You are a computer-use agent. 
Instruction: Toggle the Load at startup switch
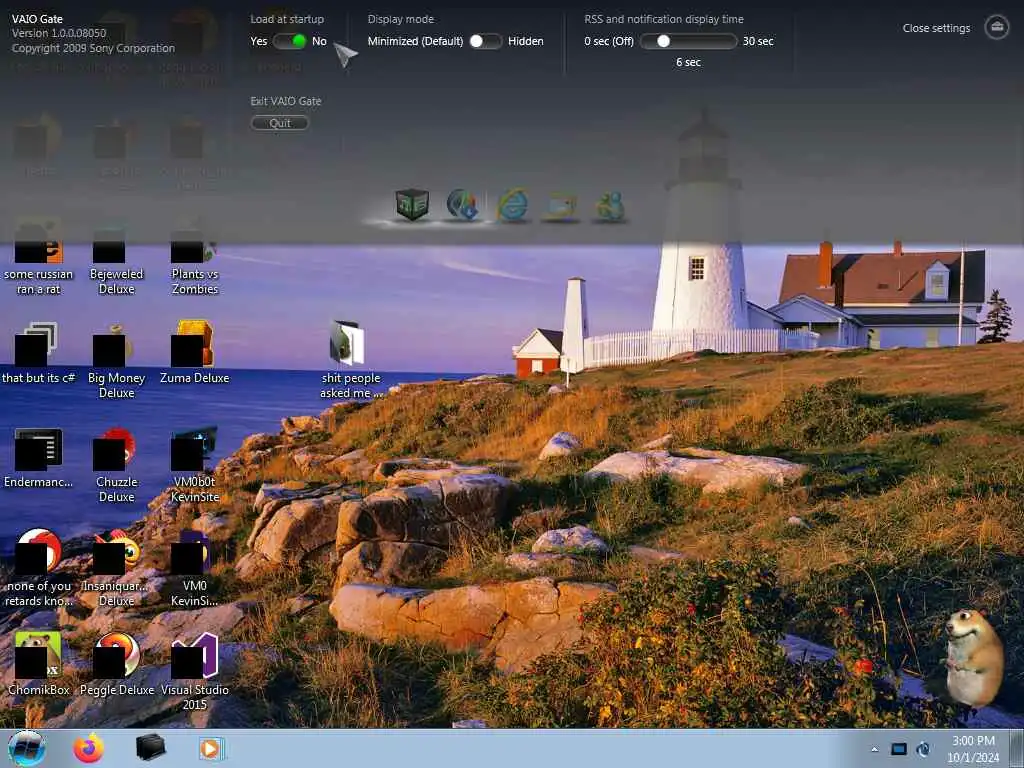pos(290,41)
